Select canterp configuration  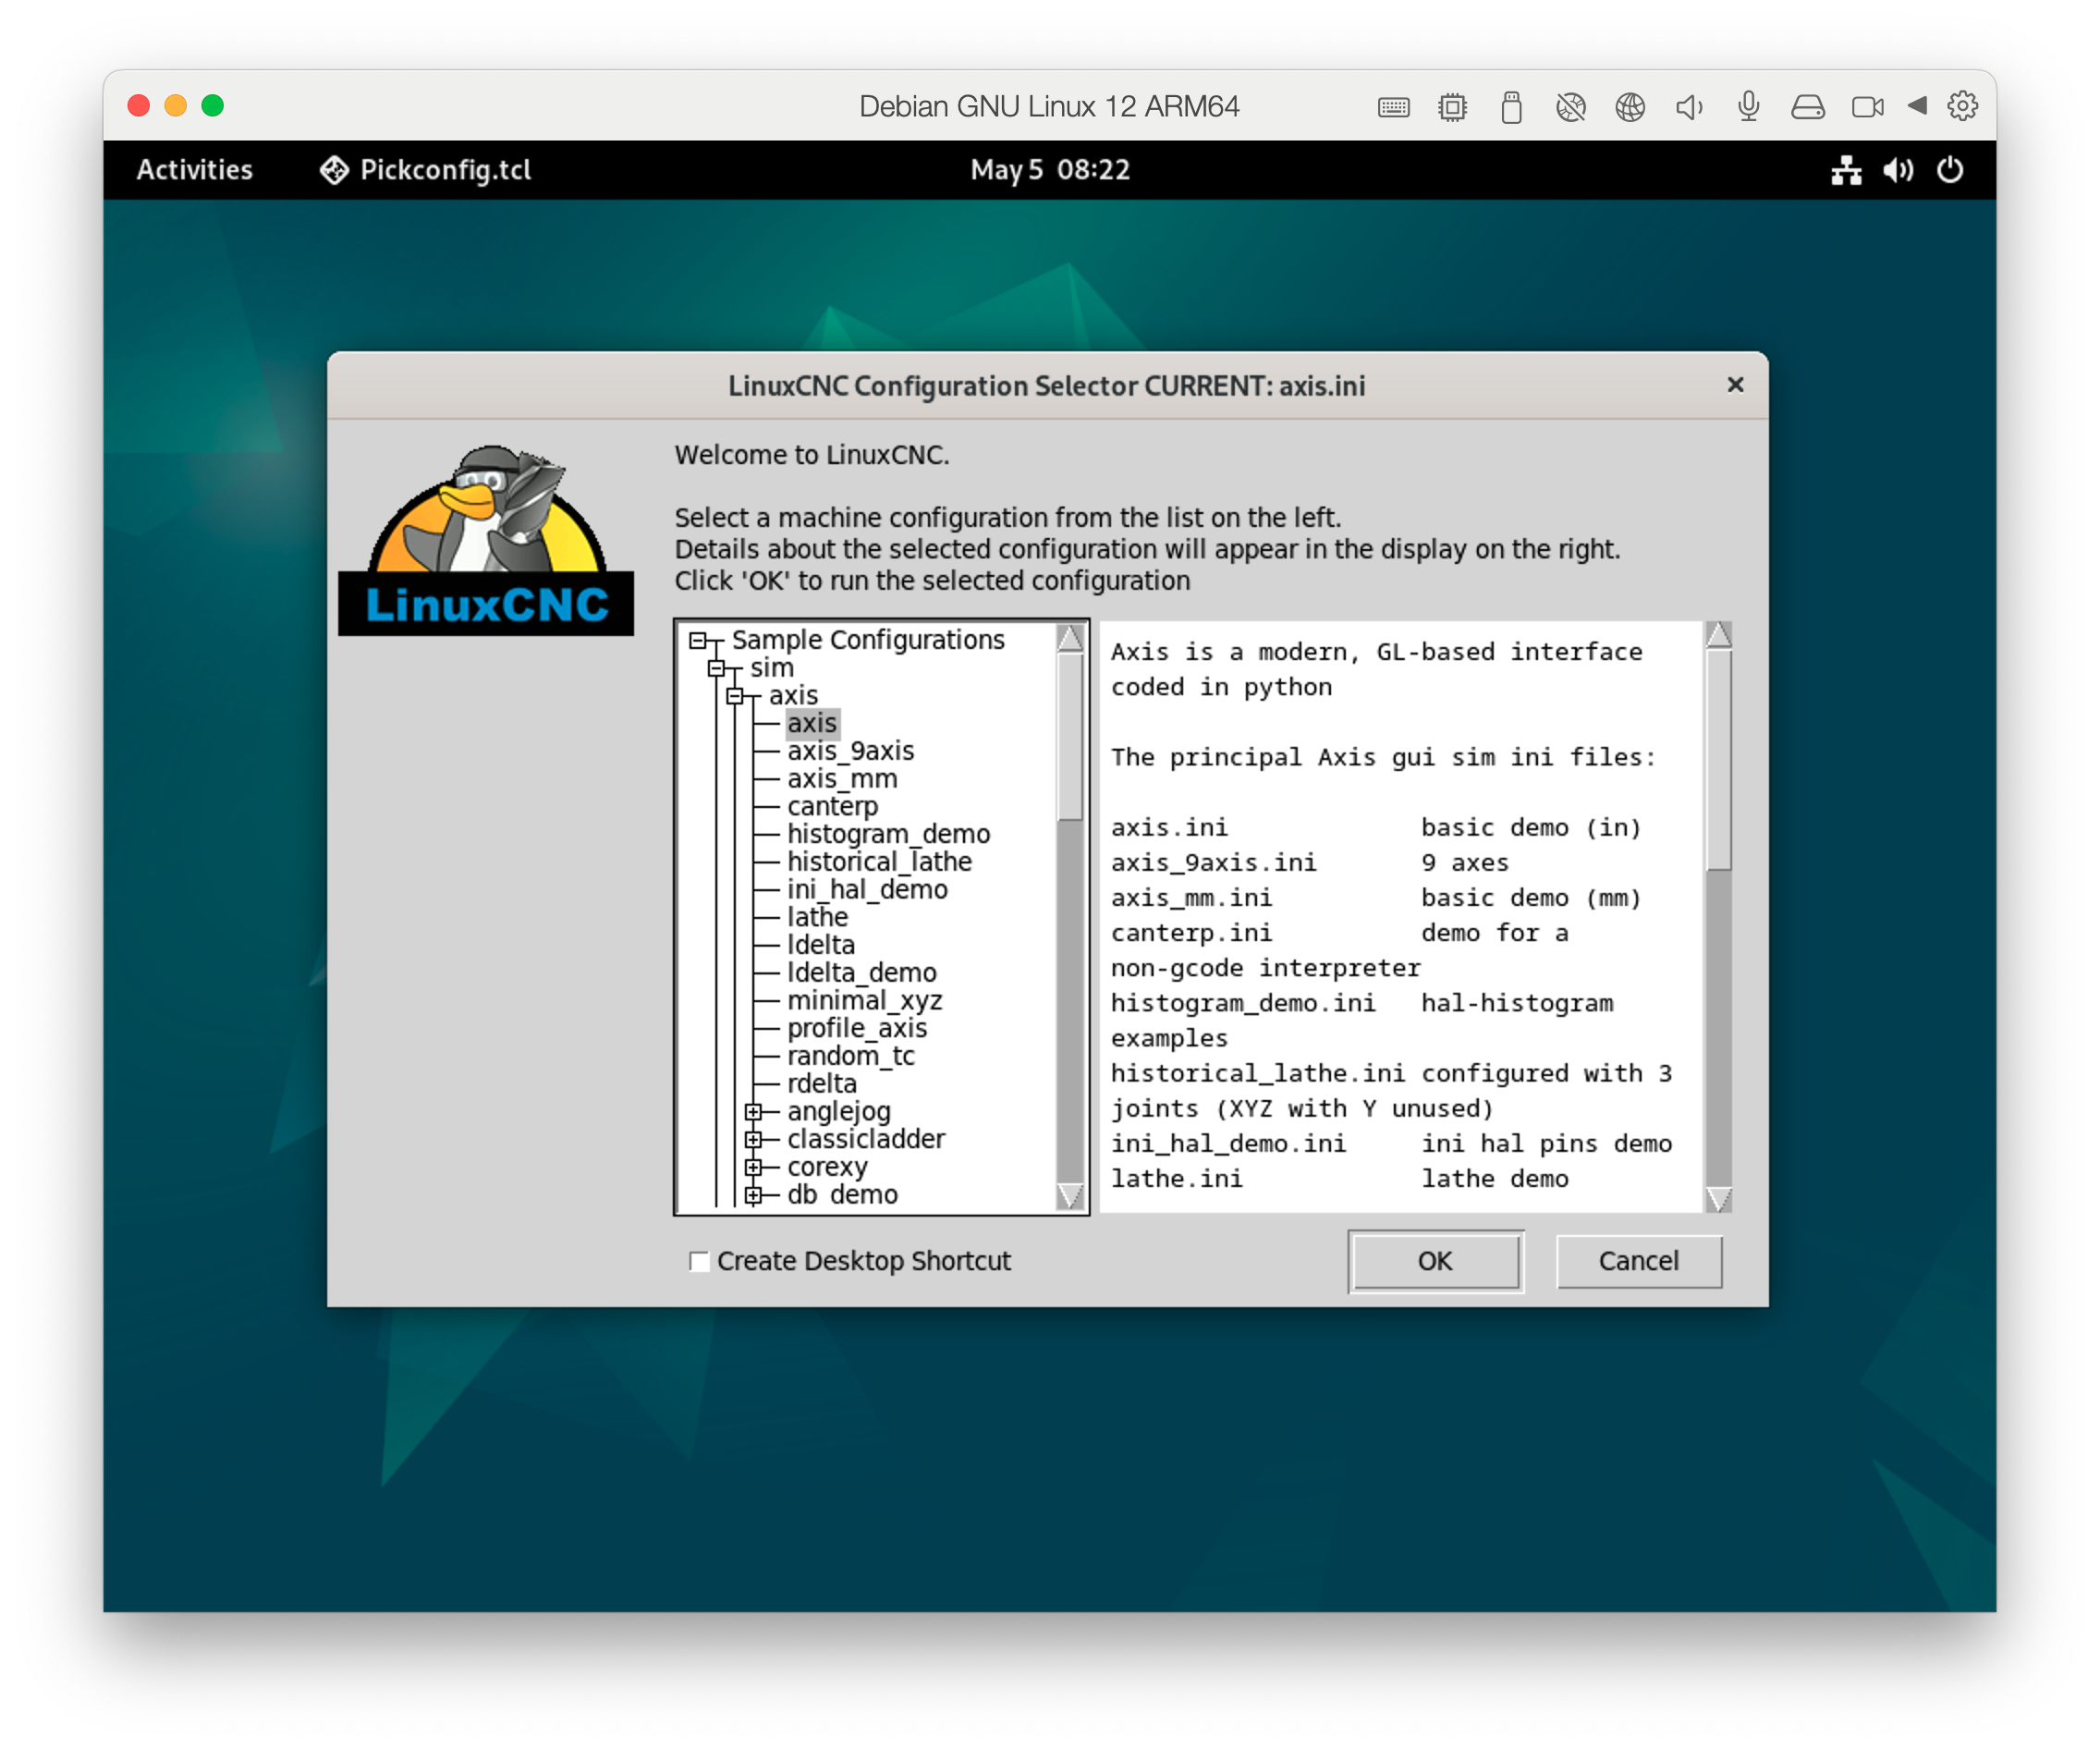pyautogui.click(x=833, y=806)
